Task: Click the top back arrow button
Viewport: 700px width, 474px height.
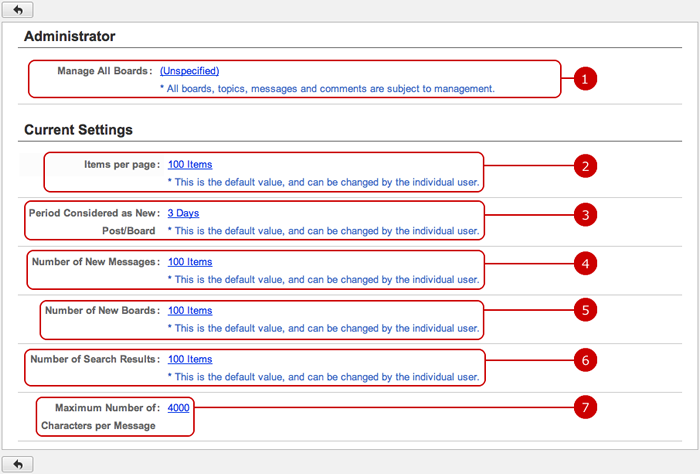Action: point(17,9)
